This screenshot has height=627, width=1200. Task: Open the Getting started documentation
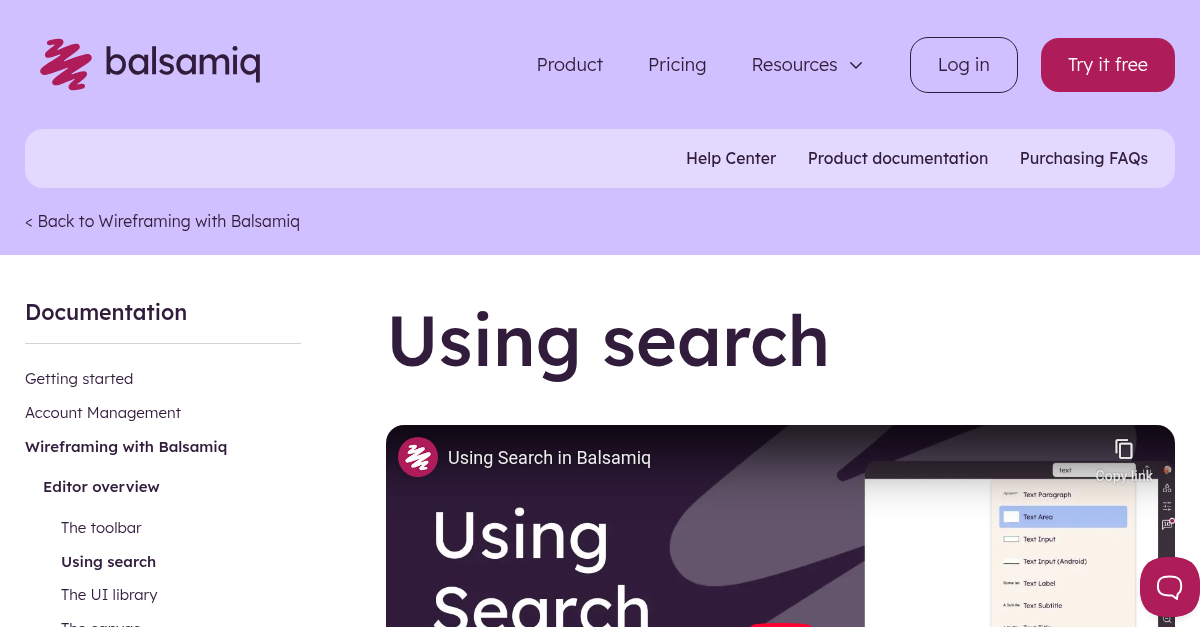(x=79, y=379)
